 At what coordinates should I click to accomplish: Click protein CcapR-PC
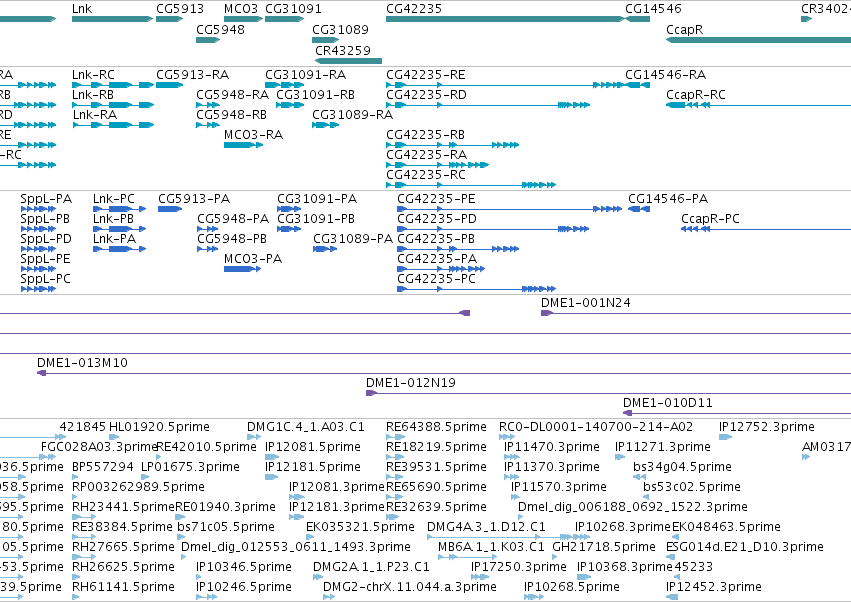point(710,219)
